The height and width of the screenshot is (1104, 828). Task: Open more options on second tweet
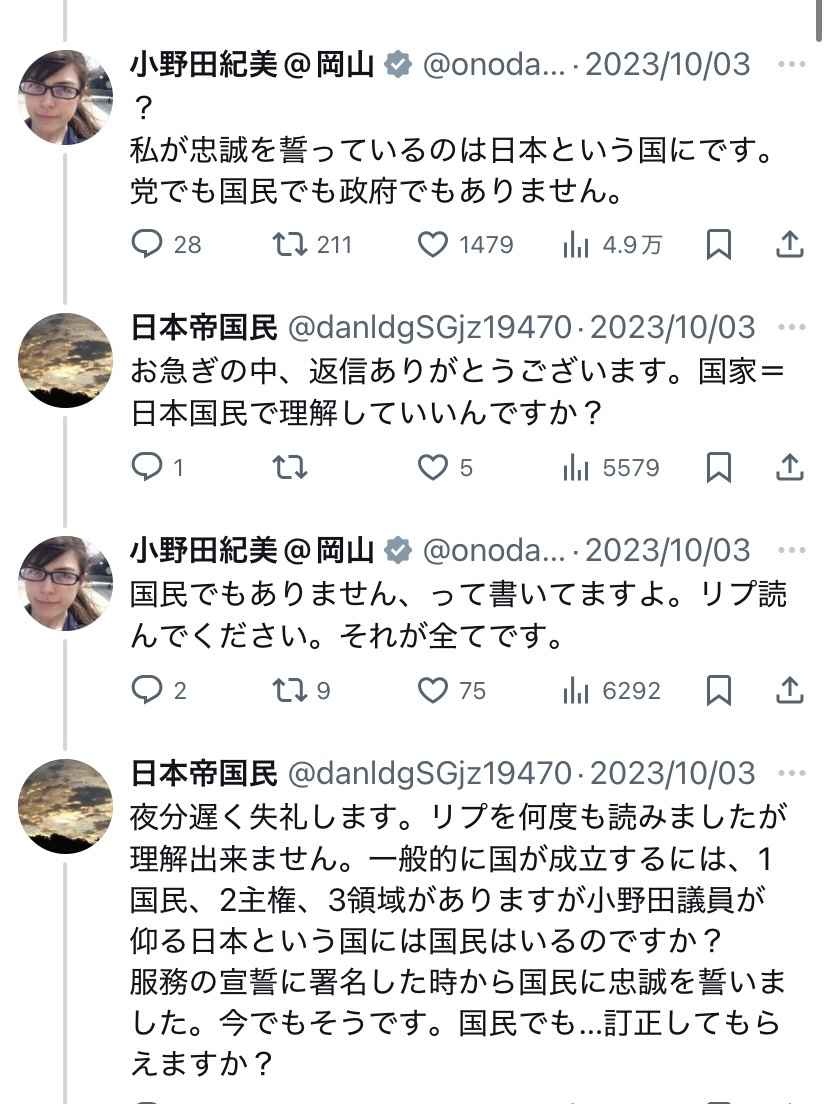[x=791, y=327]
